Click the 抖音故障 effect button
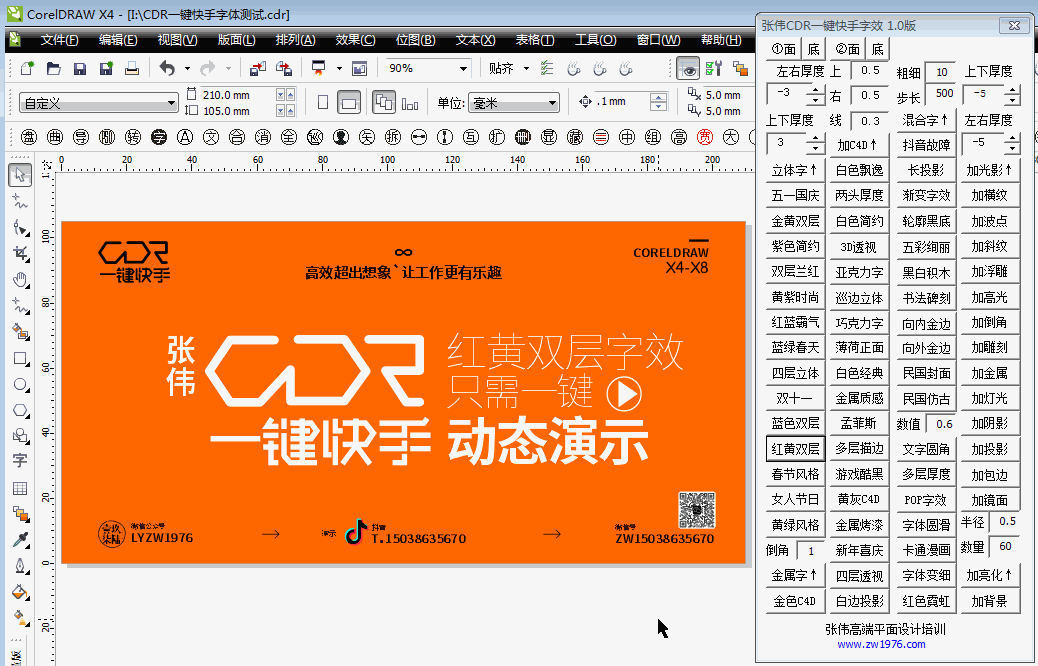Image resolution: width=1038 pixels, height=666 pixels. [926, 144]
